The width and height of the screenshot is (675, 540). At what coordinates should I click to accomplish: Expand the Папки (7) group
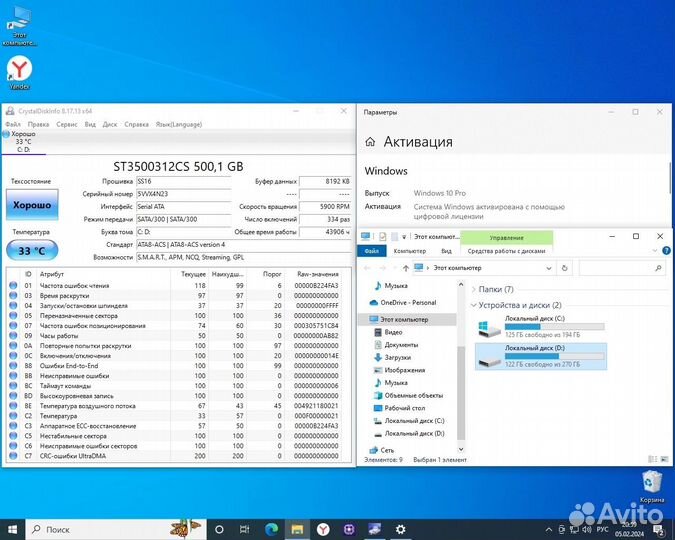point(474,289)
